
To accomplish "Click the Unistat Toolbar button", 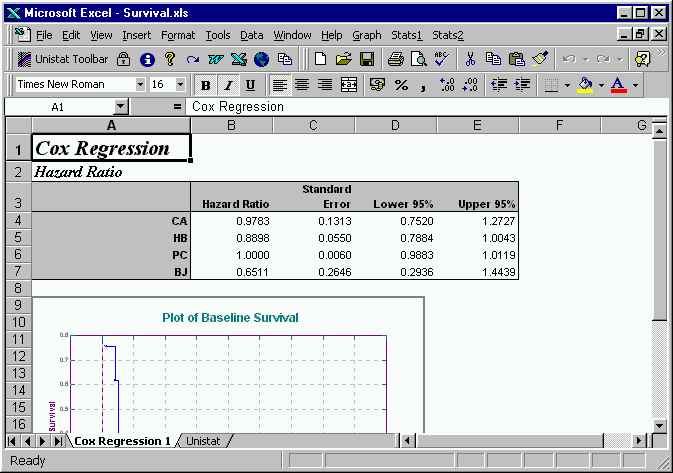I will click(65, 59).
